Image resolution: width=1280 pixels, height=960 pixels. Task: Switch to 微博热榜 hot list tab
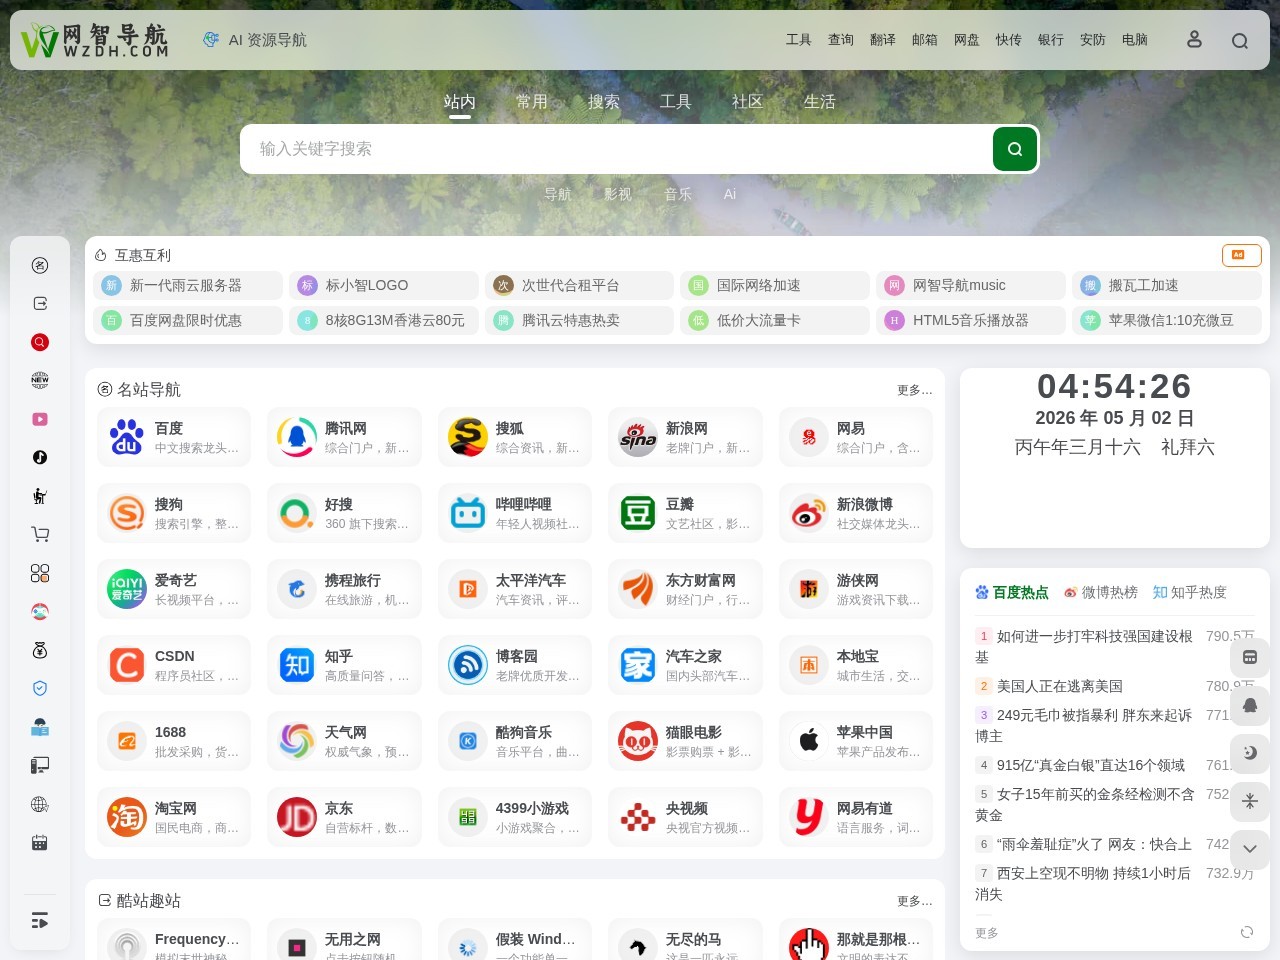pyautogui.click(x=1101, y=592)
